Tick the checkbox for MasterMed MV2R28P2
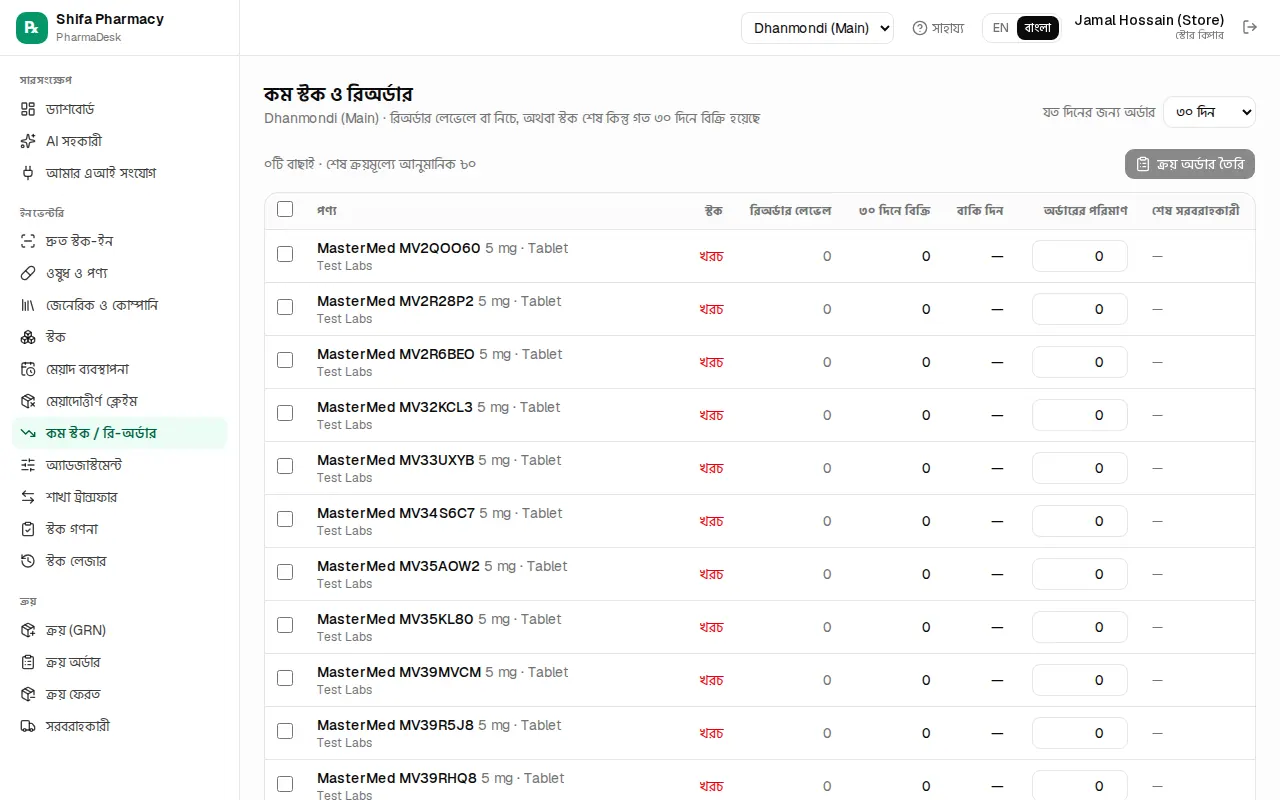 (x=285, y=307)
